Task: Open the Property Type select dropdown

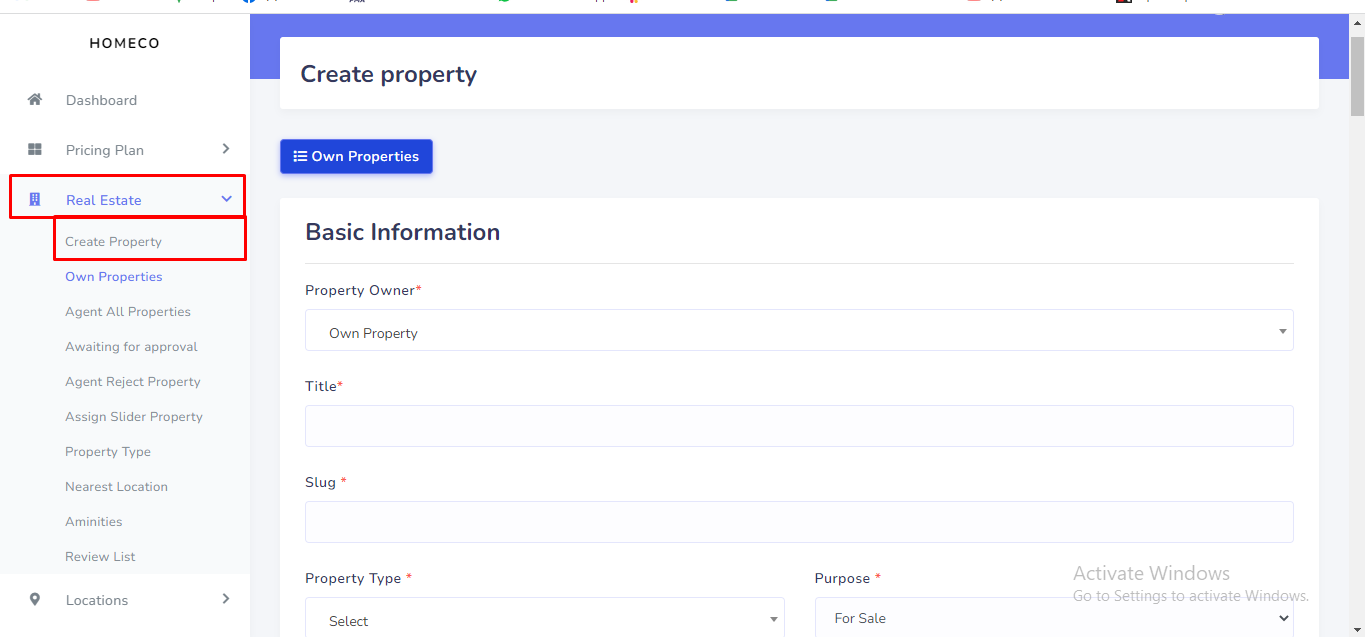Action: coord(544,620)
